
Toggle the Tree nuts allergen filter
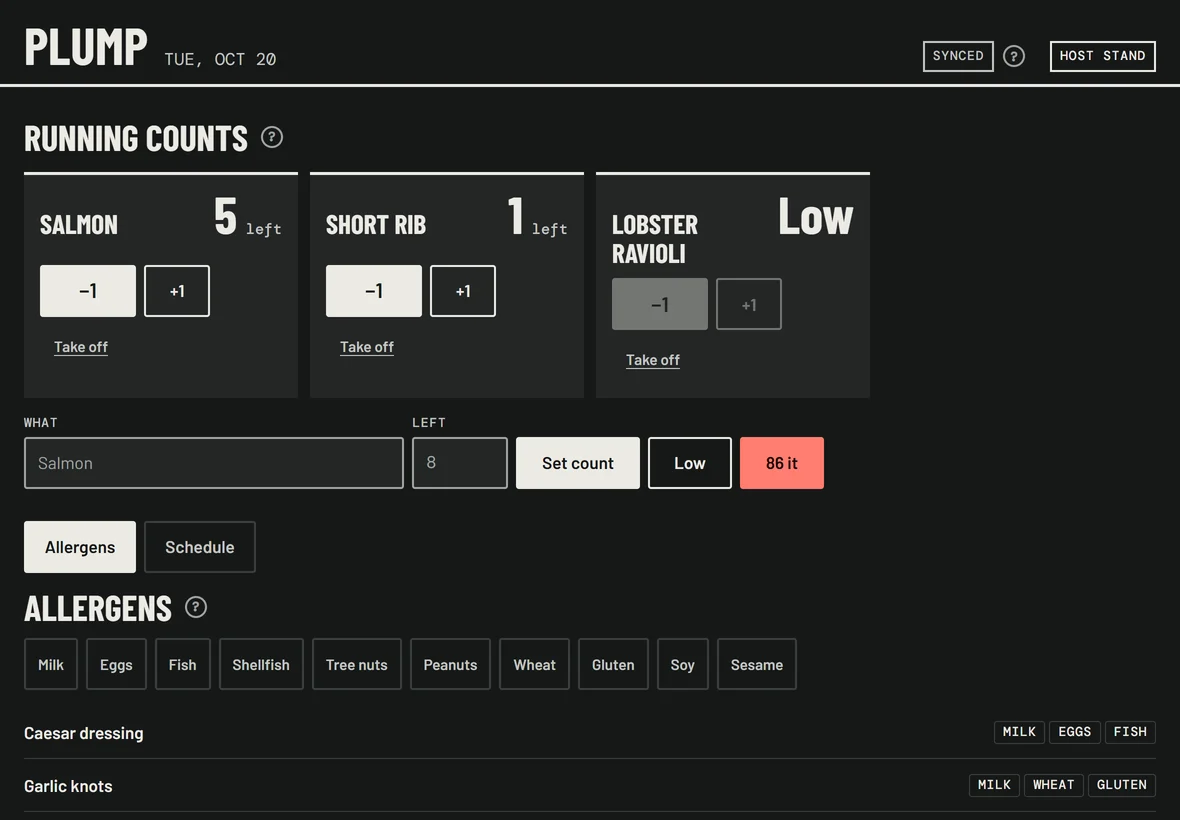click(357, 664)
